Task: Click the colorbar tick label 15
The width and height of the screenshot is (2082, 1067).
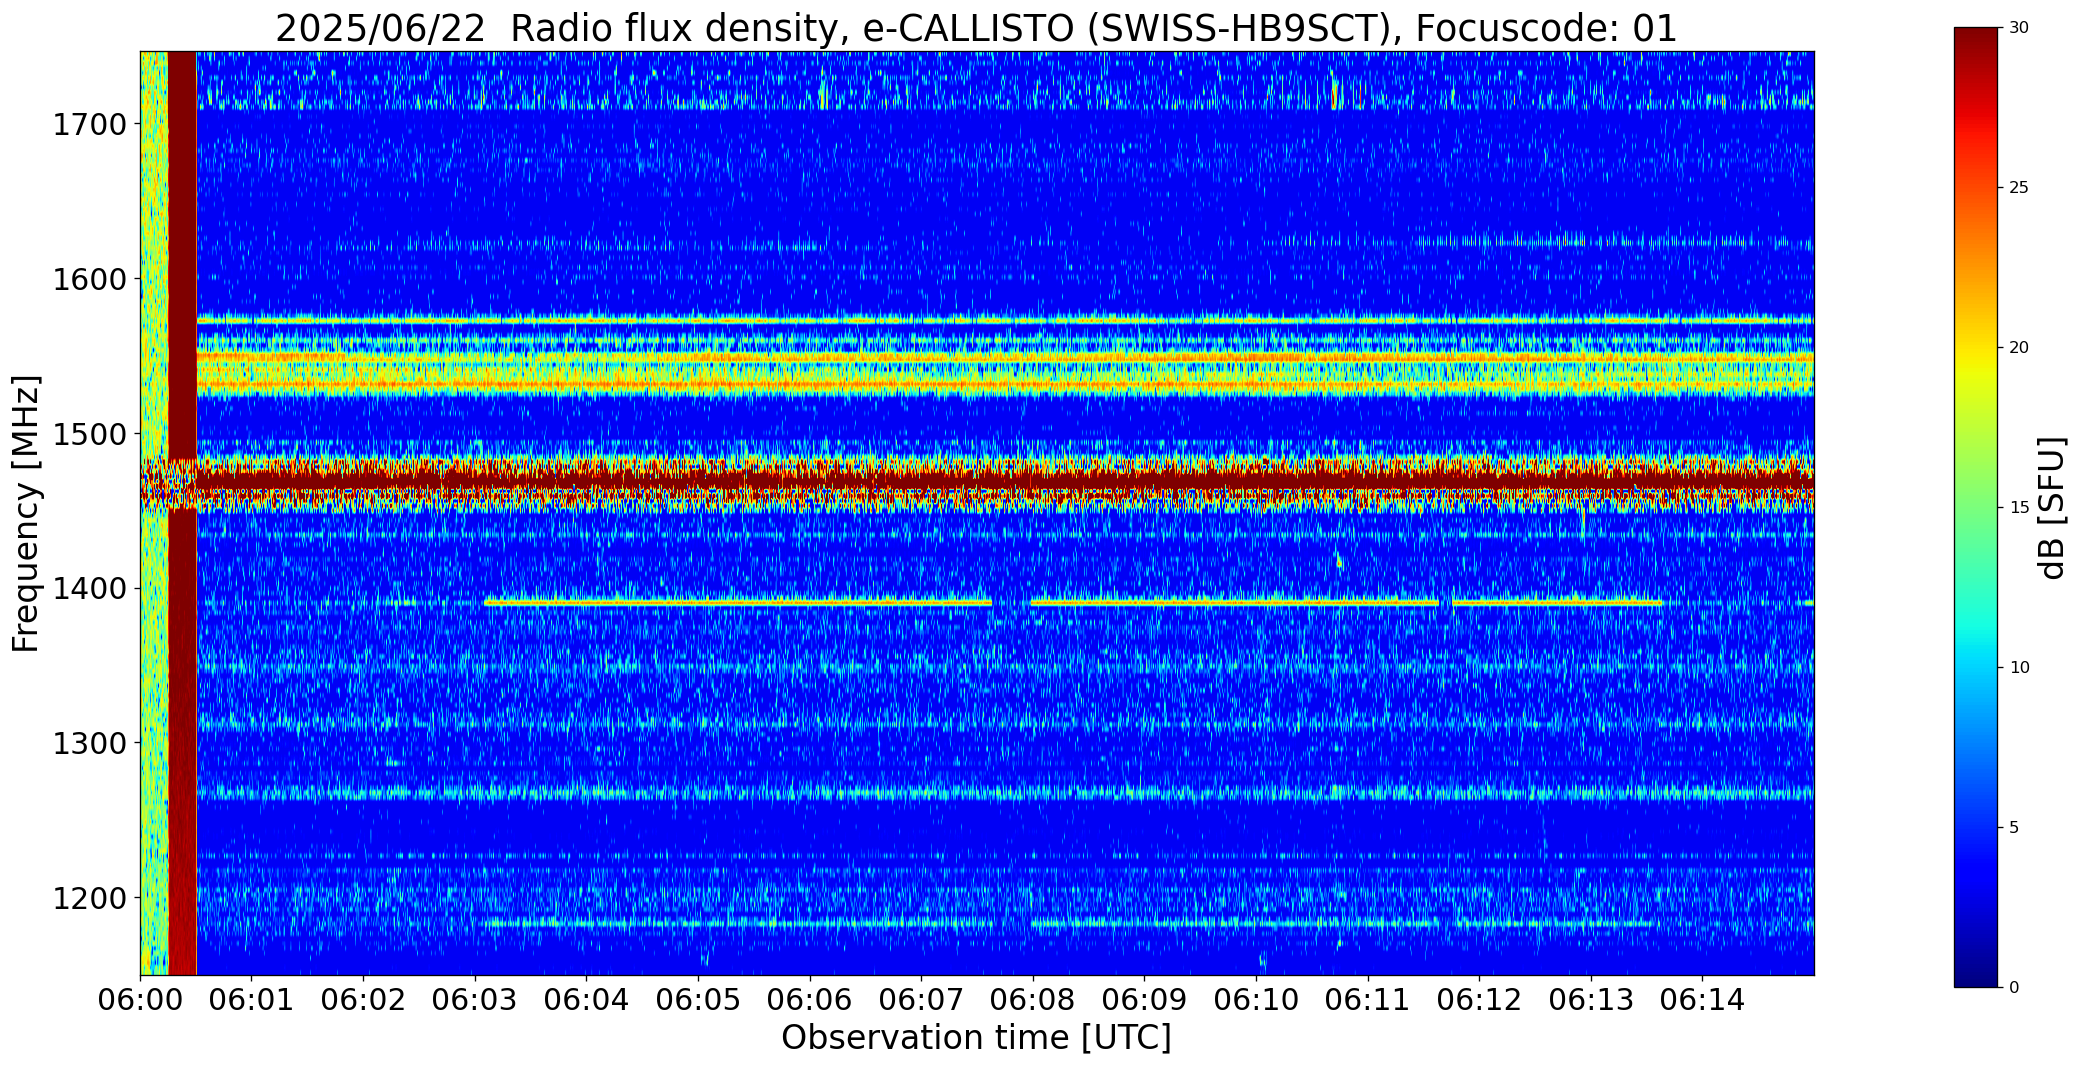Action: tap(2019, 508)
